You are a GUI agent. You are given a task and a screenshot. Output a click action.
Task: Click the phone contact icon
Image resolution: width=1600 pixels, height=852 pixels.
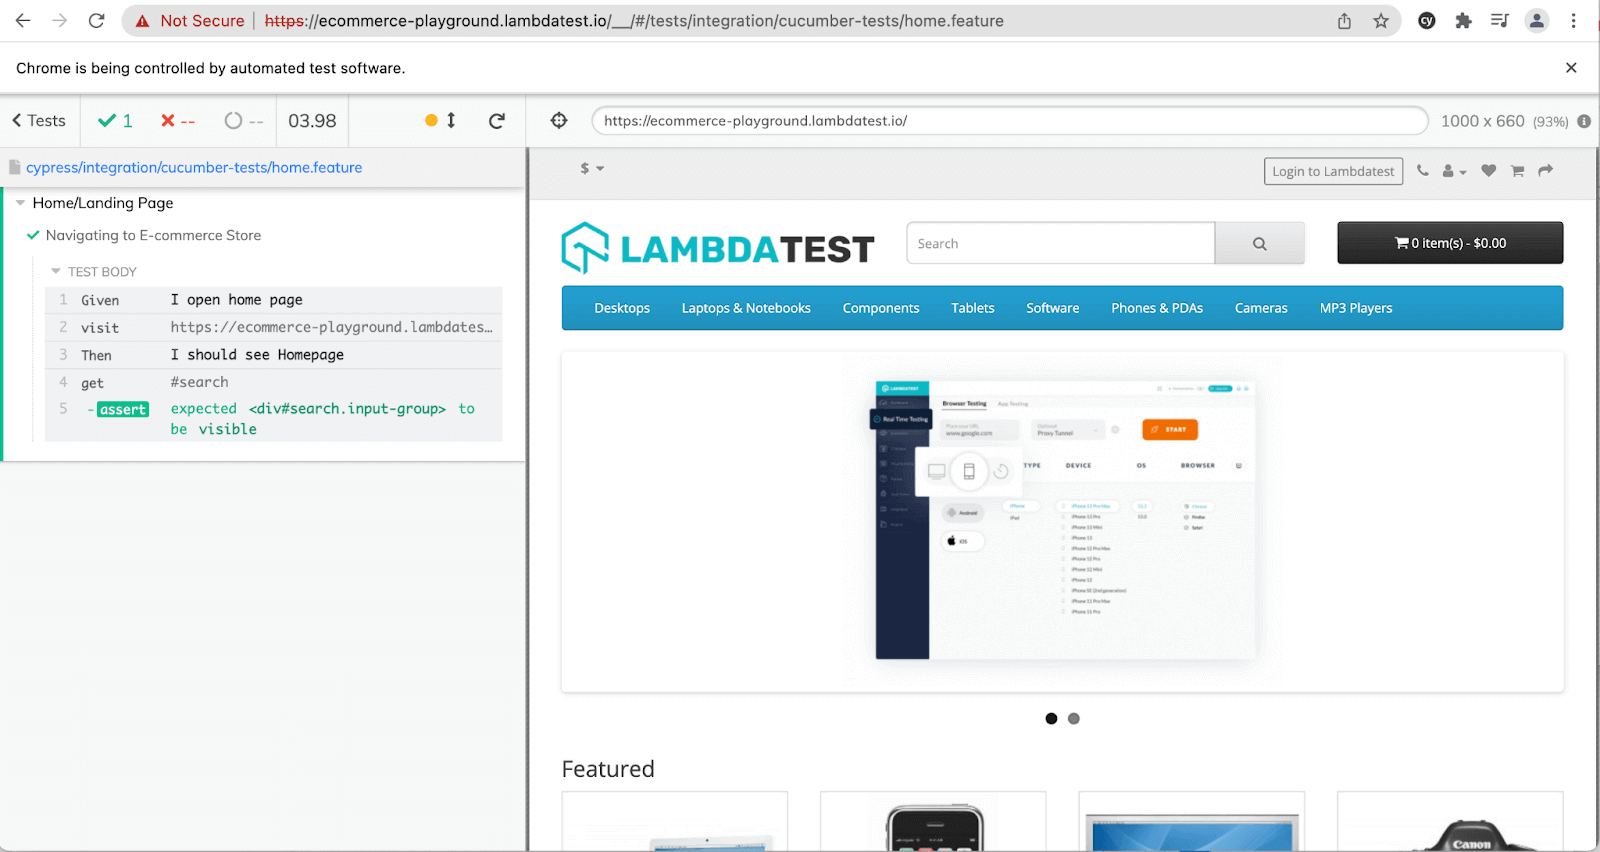click(1422, 171)
